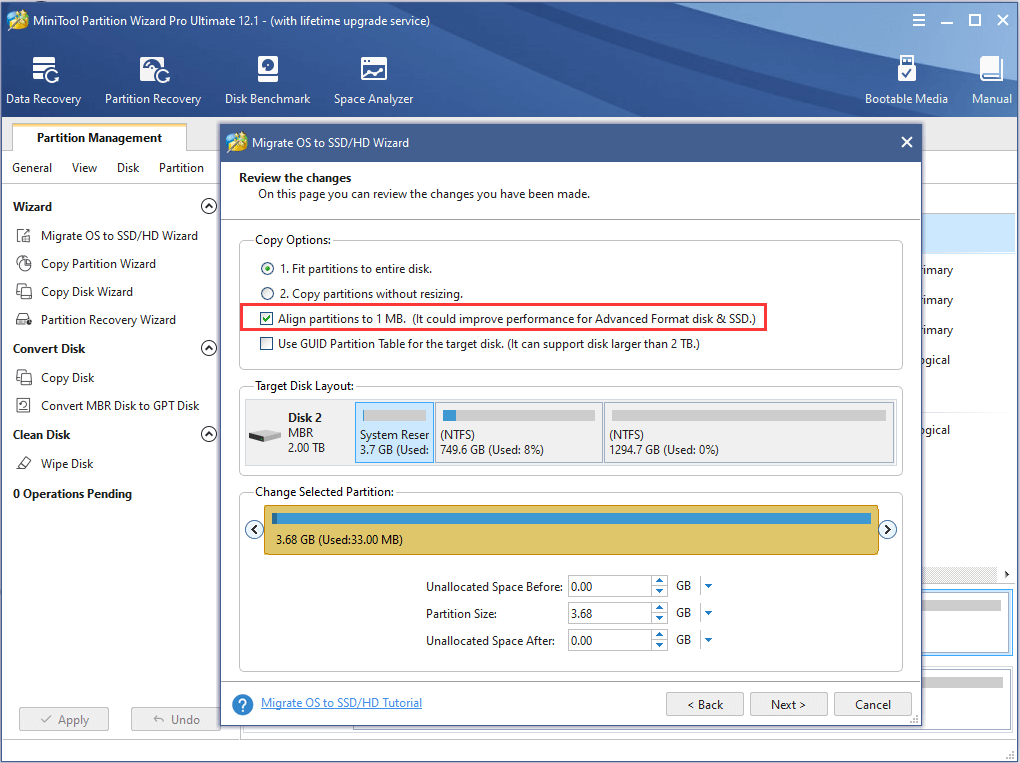This screenshot has width=1020, height=763.
Task: Click the Next button
Action: 788,704
